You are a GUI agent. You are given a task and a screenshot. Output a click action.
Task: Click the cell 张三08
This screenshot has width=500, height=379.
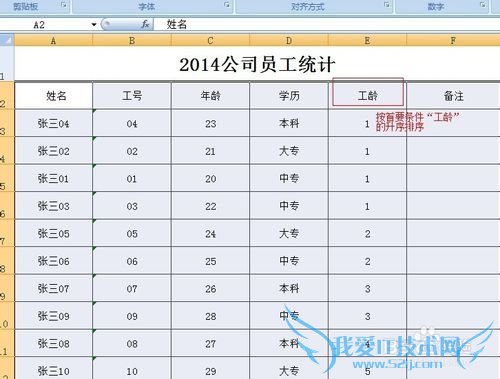coord(53,343)
